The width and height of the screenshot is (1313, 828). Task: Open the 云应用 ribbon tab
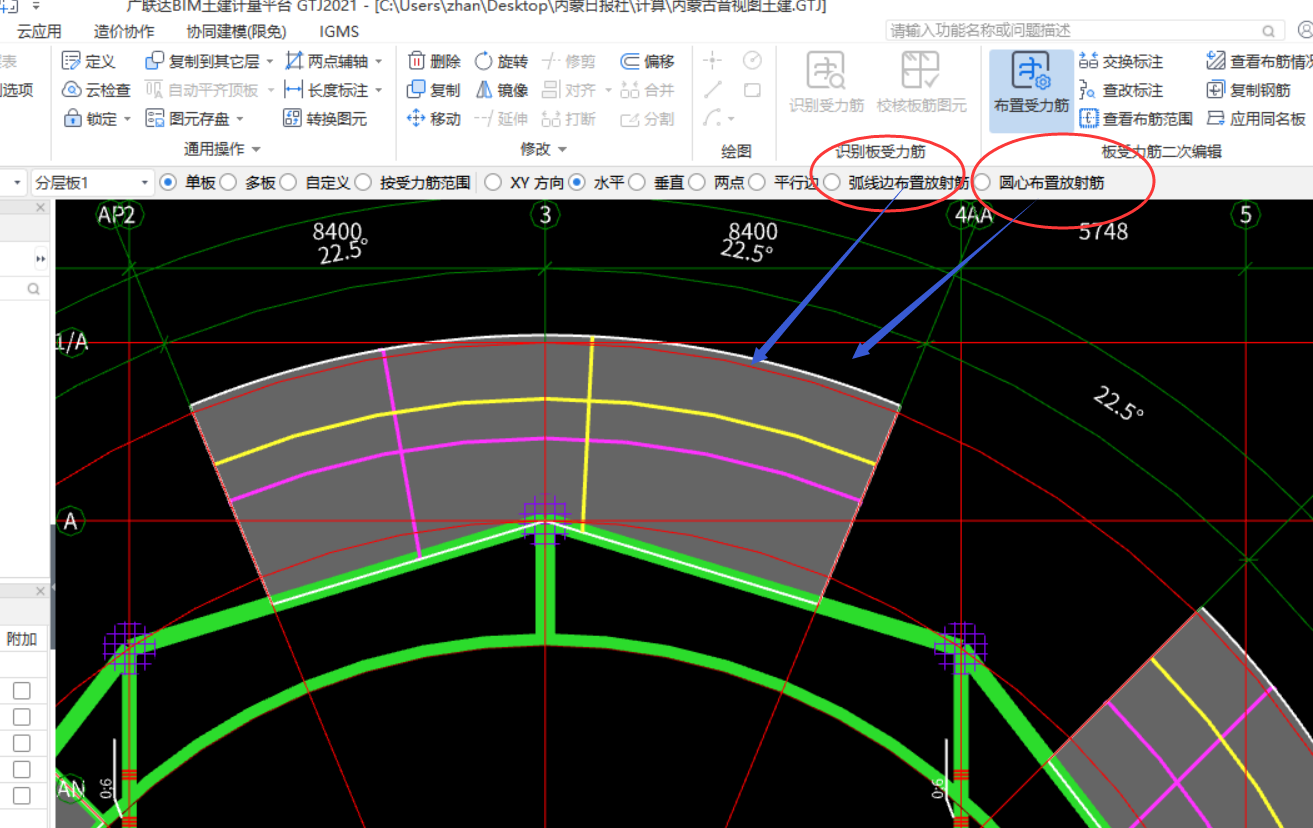click(39, 31)
